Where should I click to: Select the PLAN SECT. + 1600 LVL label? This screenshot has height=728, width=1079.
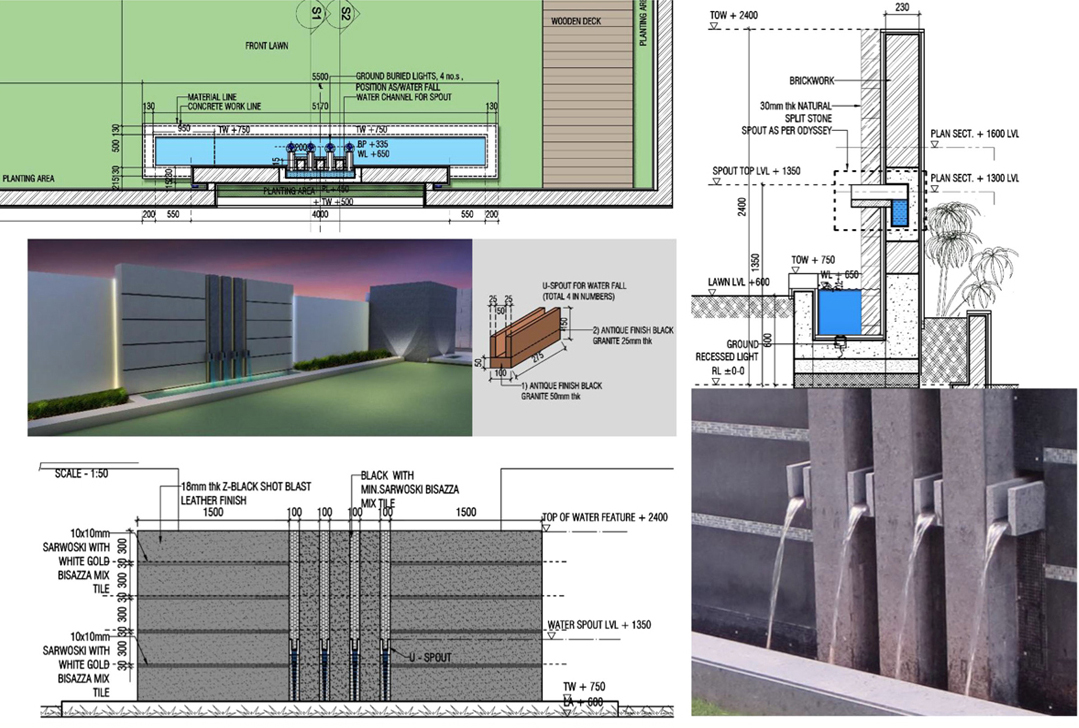pyautogui.click(x=974, y=133)
